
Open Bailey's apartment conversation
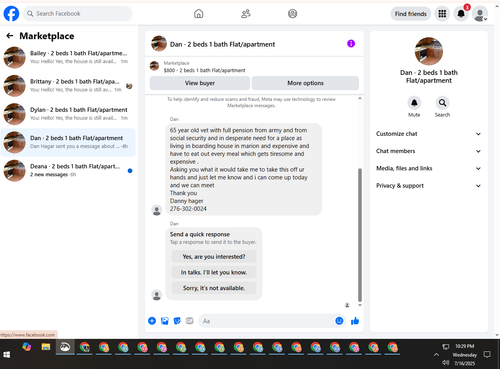coord(68,57)
